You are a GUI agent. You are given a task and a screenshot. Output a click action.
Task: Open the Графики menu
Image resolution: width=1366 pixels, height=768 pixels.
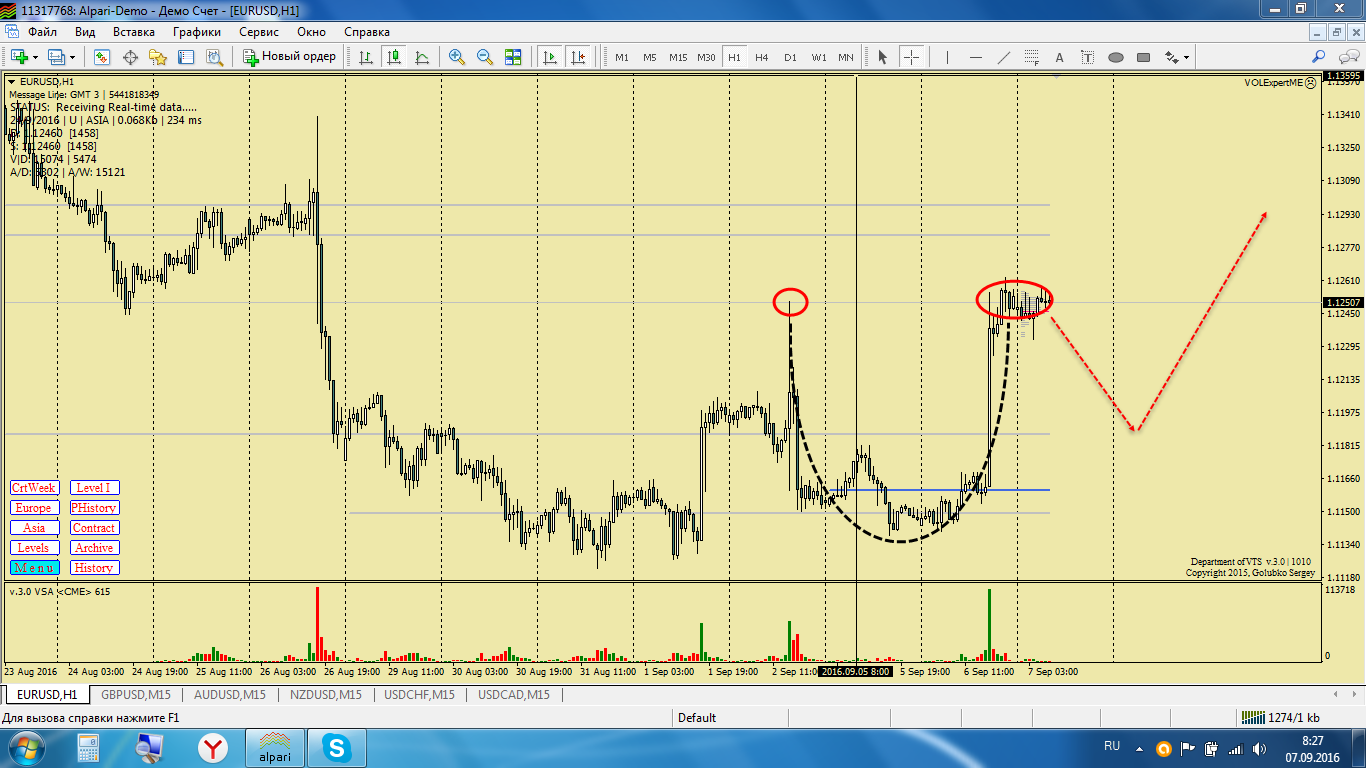coord(197,31)
